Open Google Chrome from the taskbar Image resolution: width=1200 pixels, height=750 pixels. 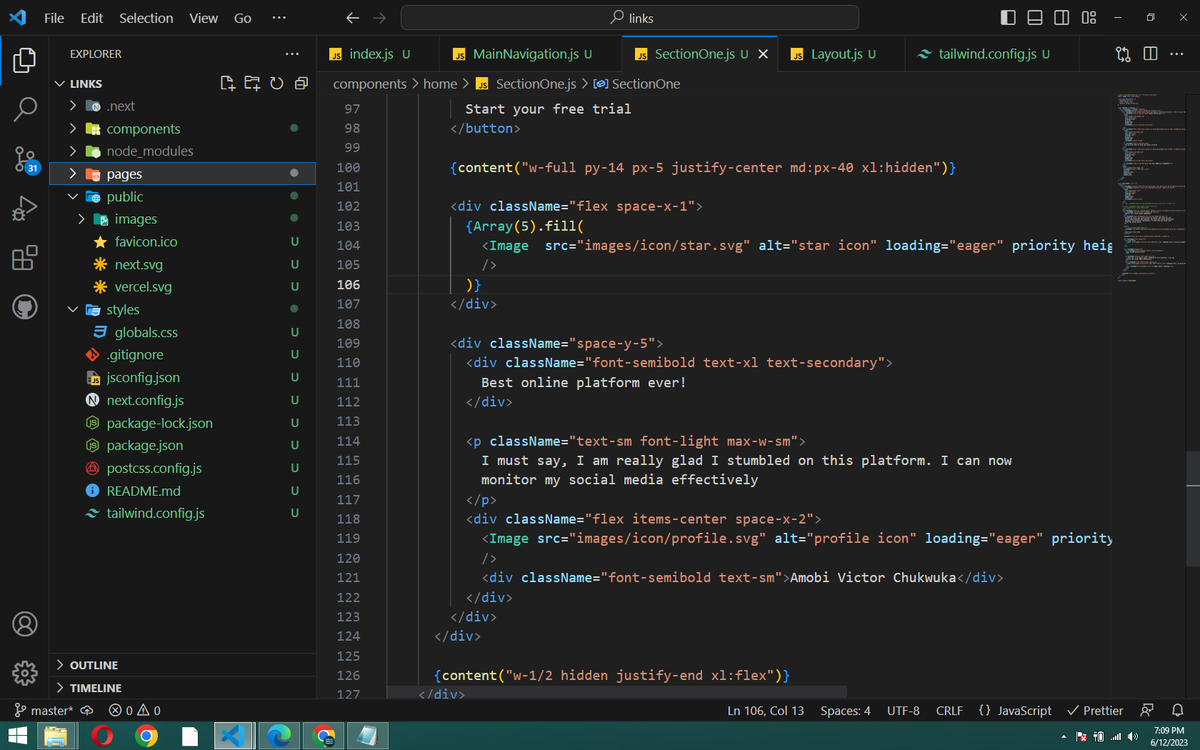coord(147,736)
